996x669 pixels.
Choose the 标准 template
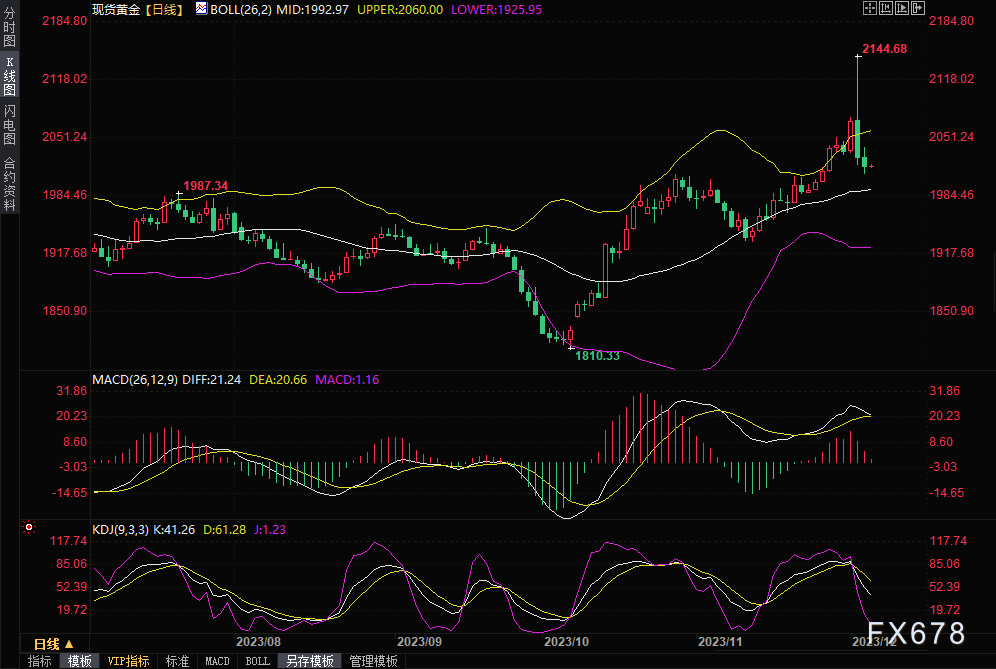pos(177,661)
